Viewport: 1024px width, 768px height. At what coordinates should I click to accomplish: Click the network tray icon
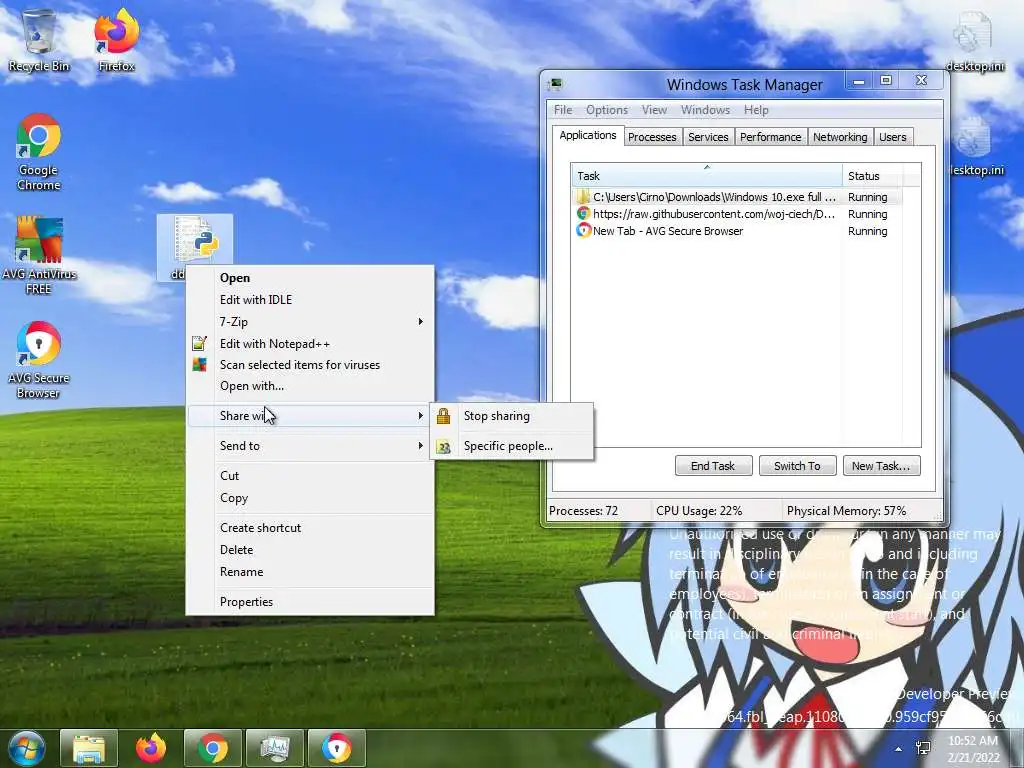pyautogui.click(x=923, y=748)
